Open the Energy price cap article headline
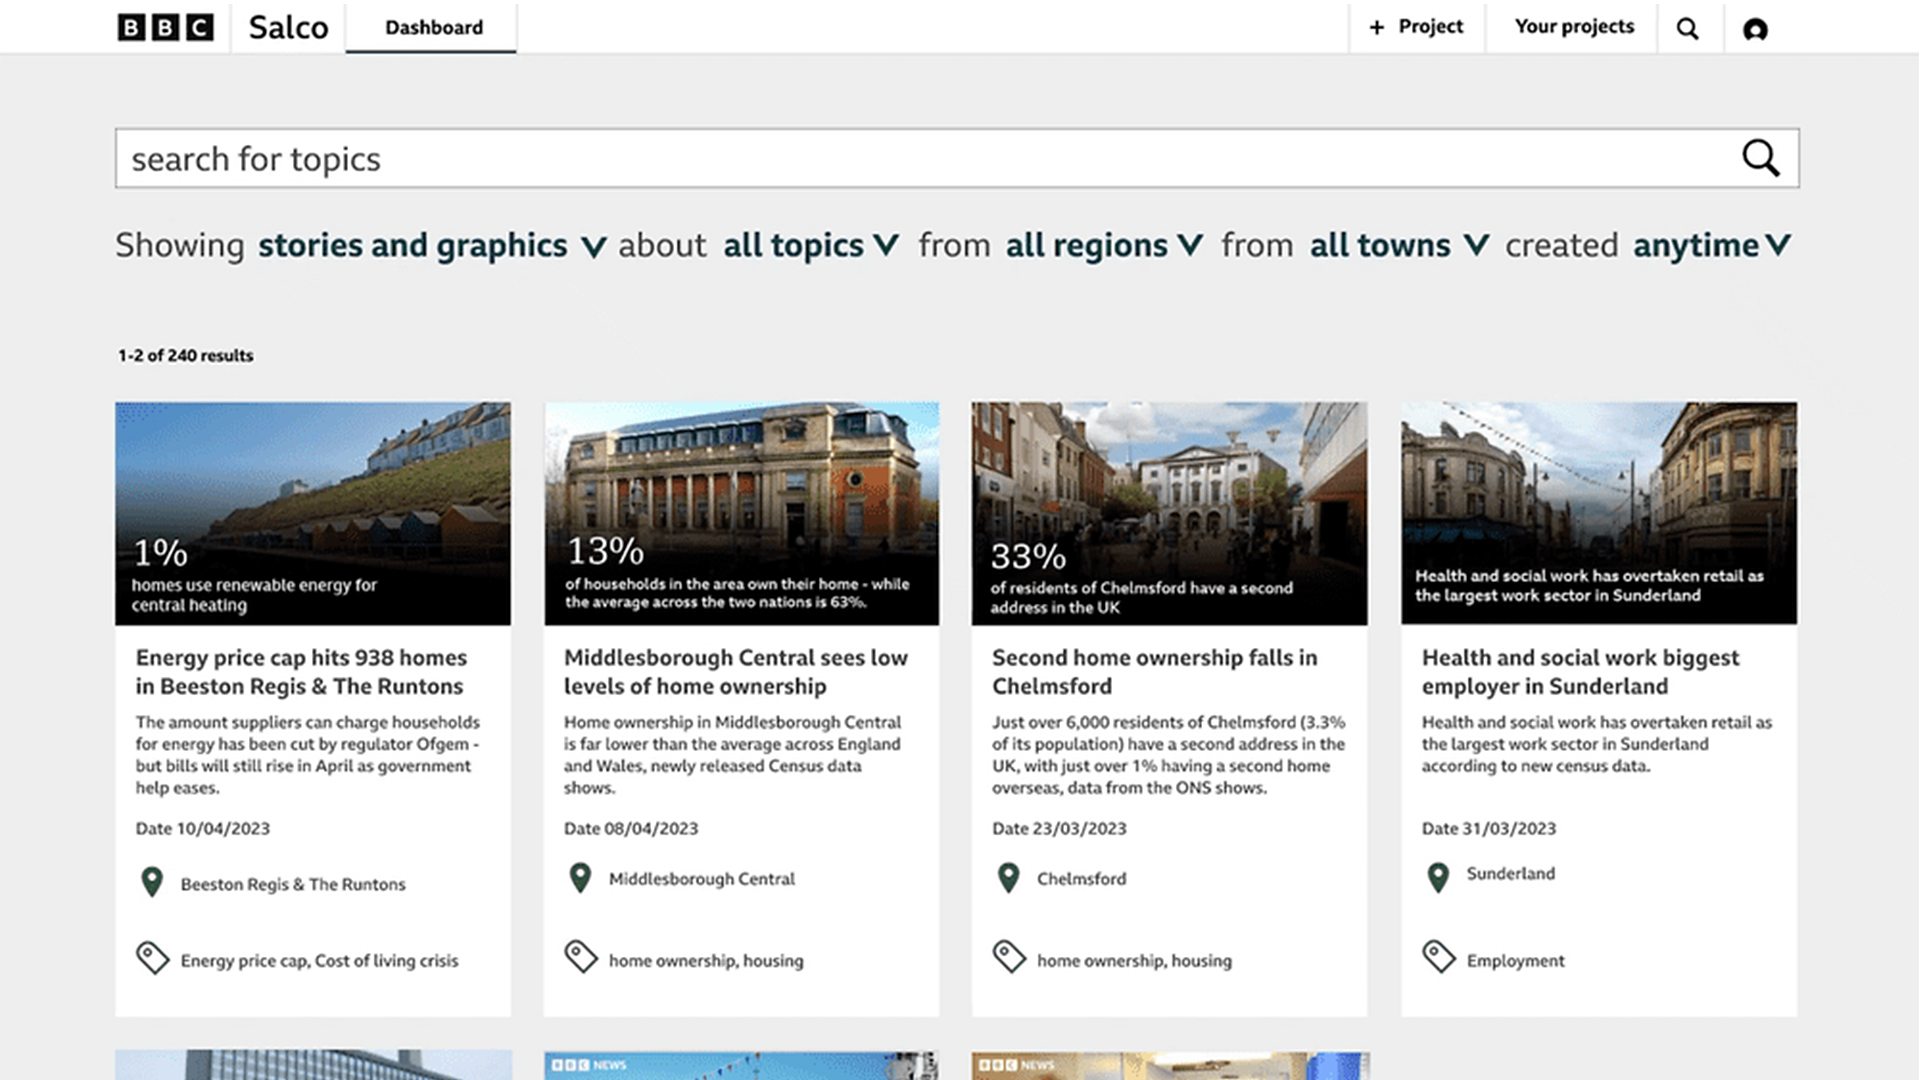Screen dimensions: 1920x1080 pos(302,672)
